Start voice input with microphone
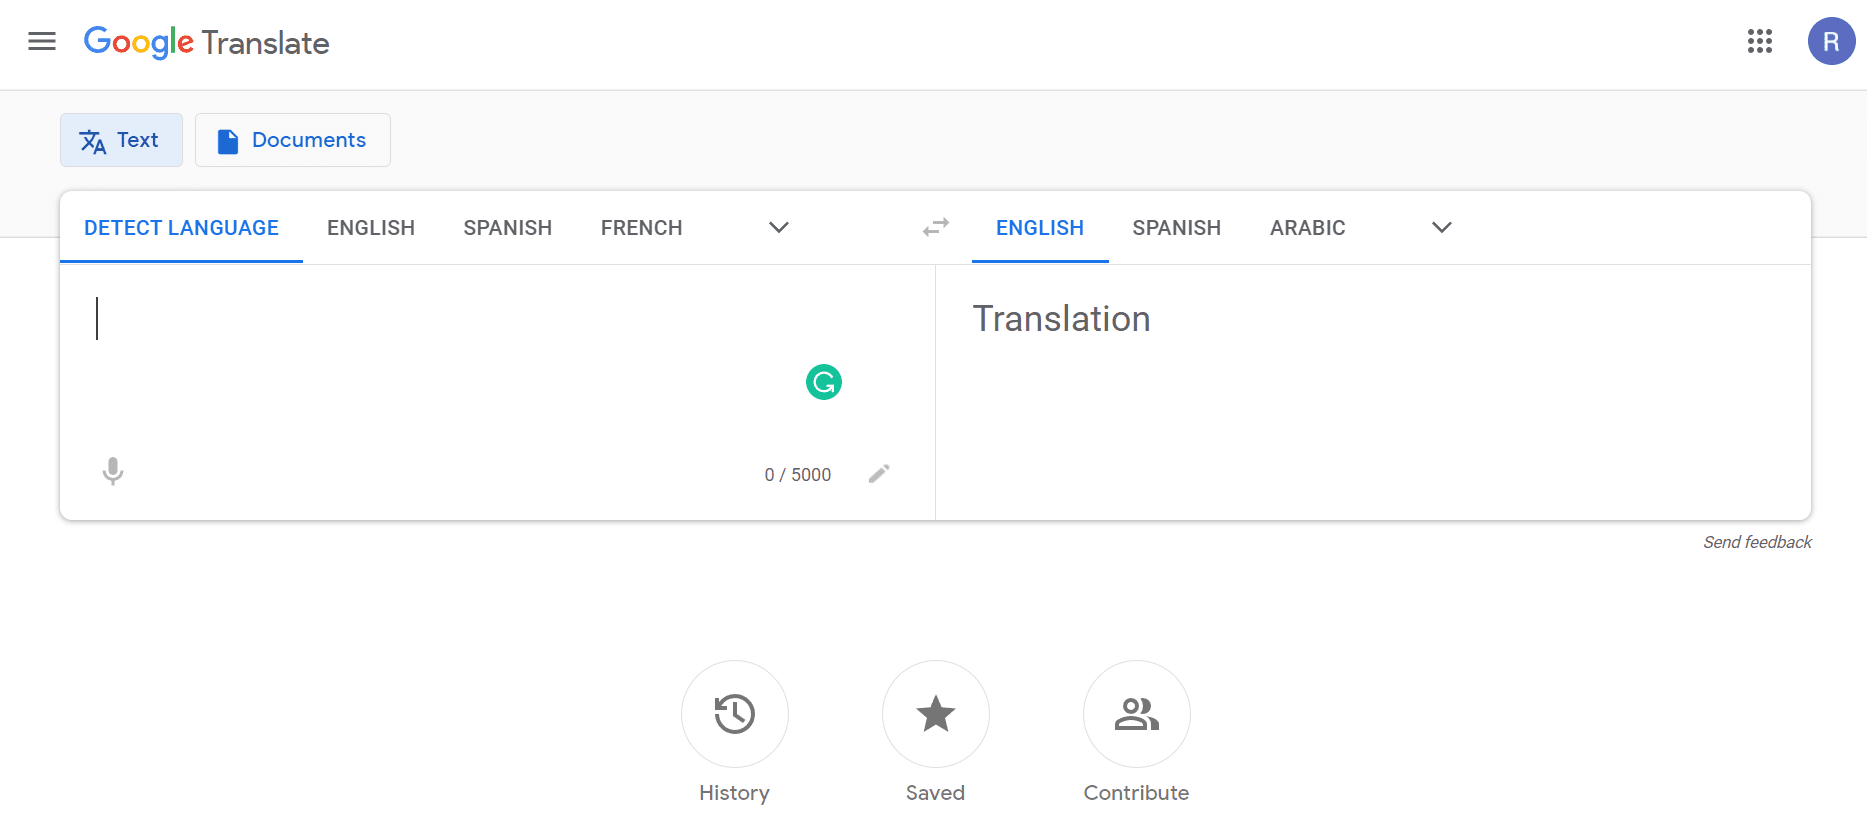The image size is (1867, 836). coord(113,471)
